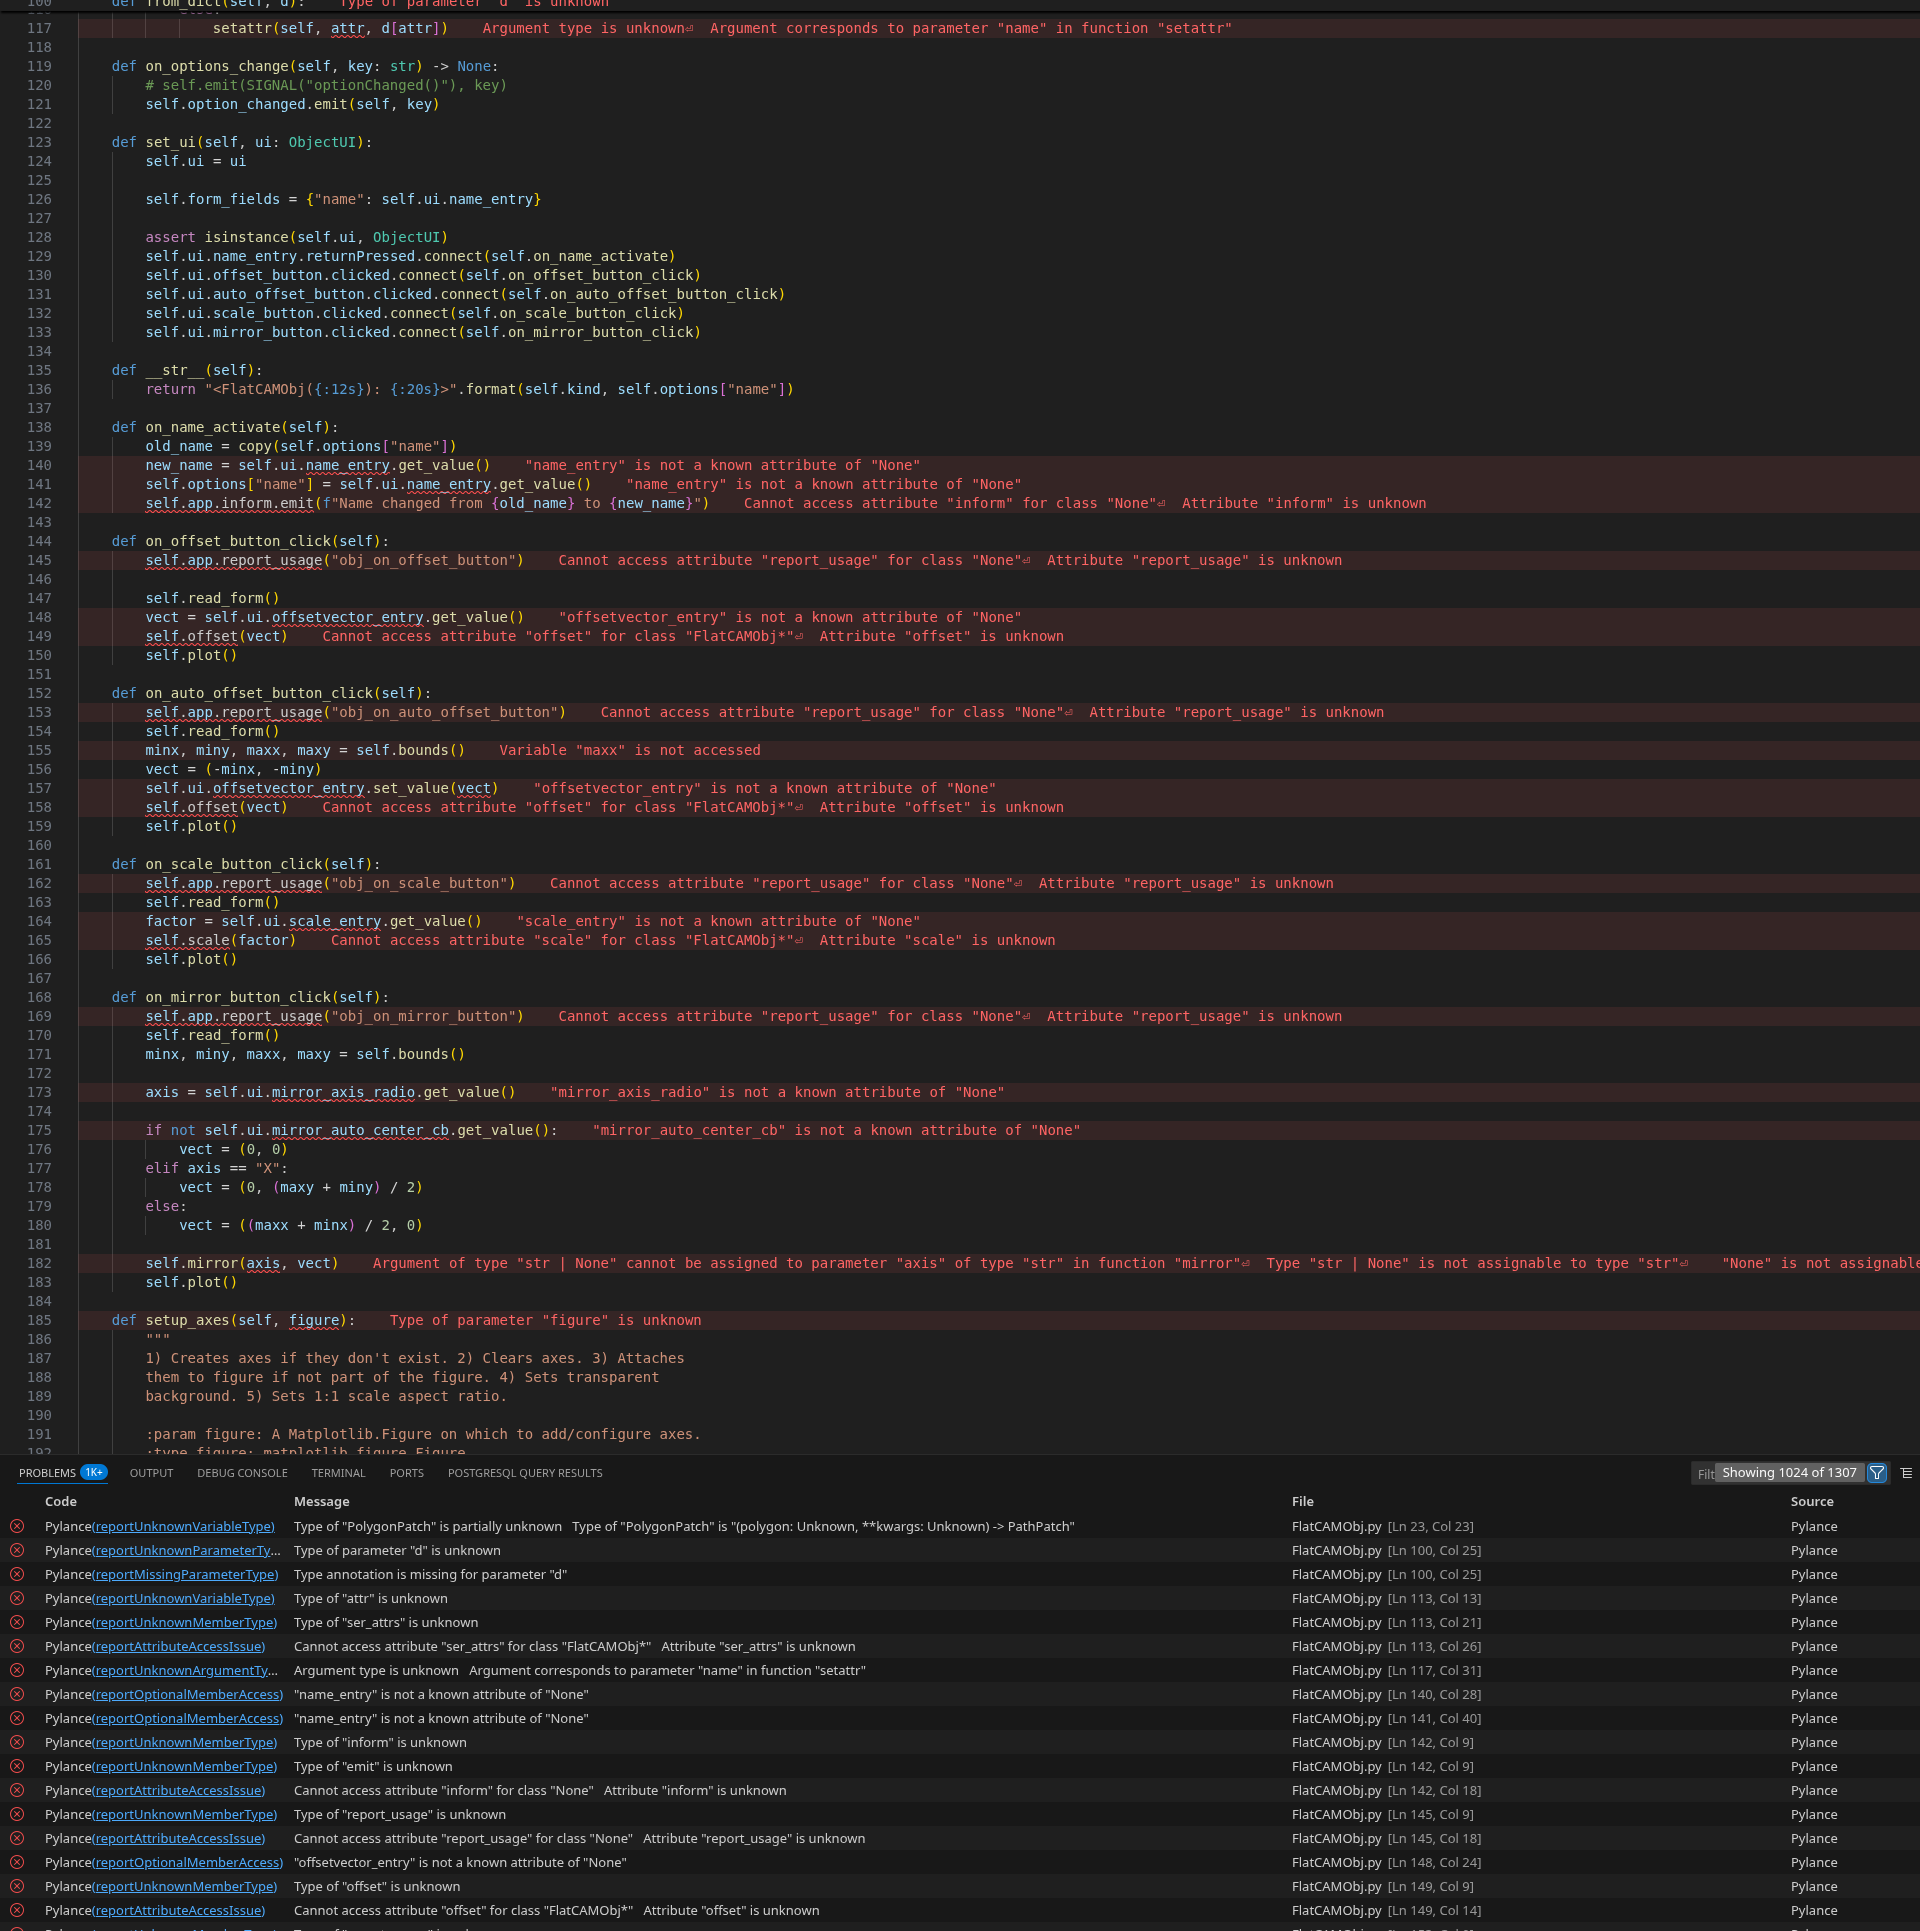Open the problems filter funnel options
The width and height of the screenshot is (1920, 1931).
(1877, 1473)
